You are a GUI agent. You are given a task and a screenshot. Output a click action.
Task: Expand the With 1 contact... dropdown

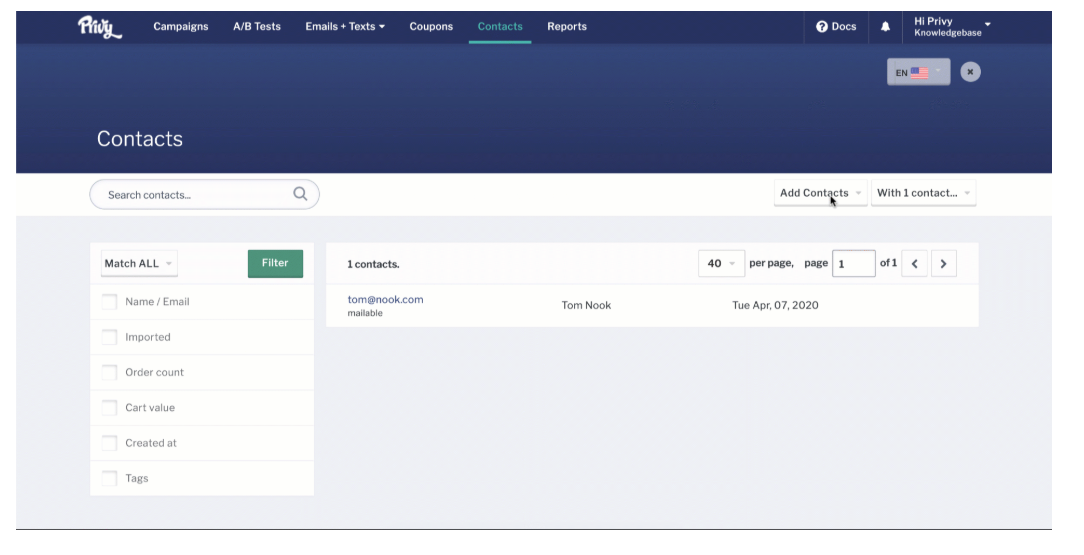click(x=924, y=193)
